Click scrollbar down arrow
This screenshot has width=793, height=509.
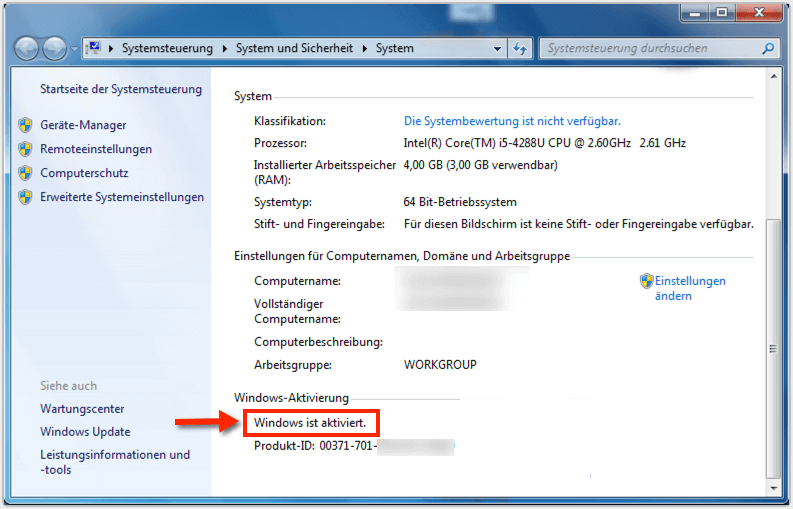click(x=774, y=489)
